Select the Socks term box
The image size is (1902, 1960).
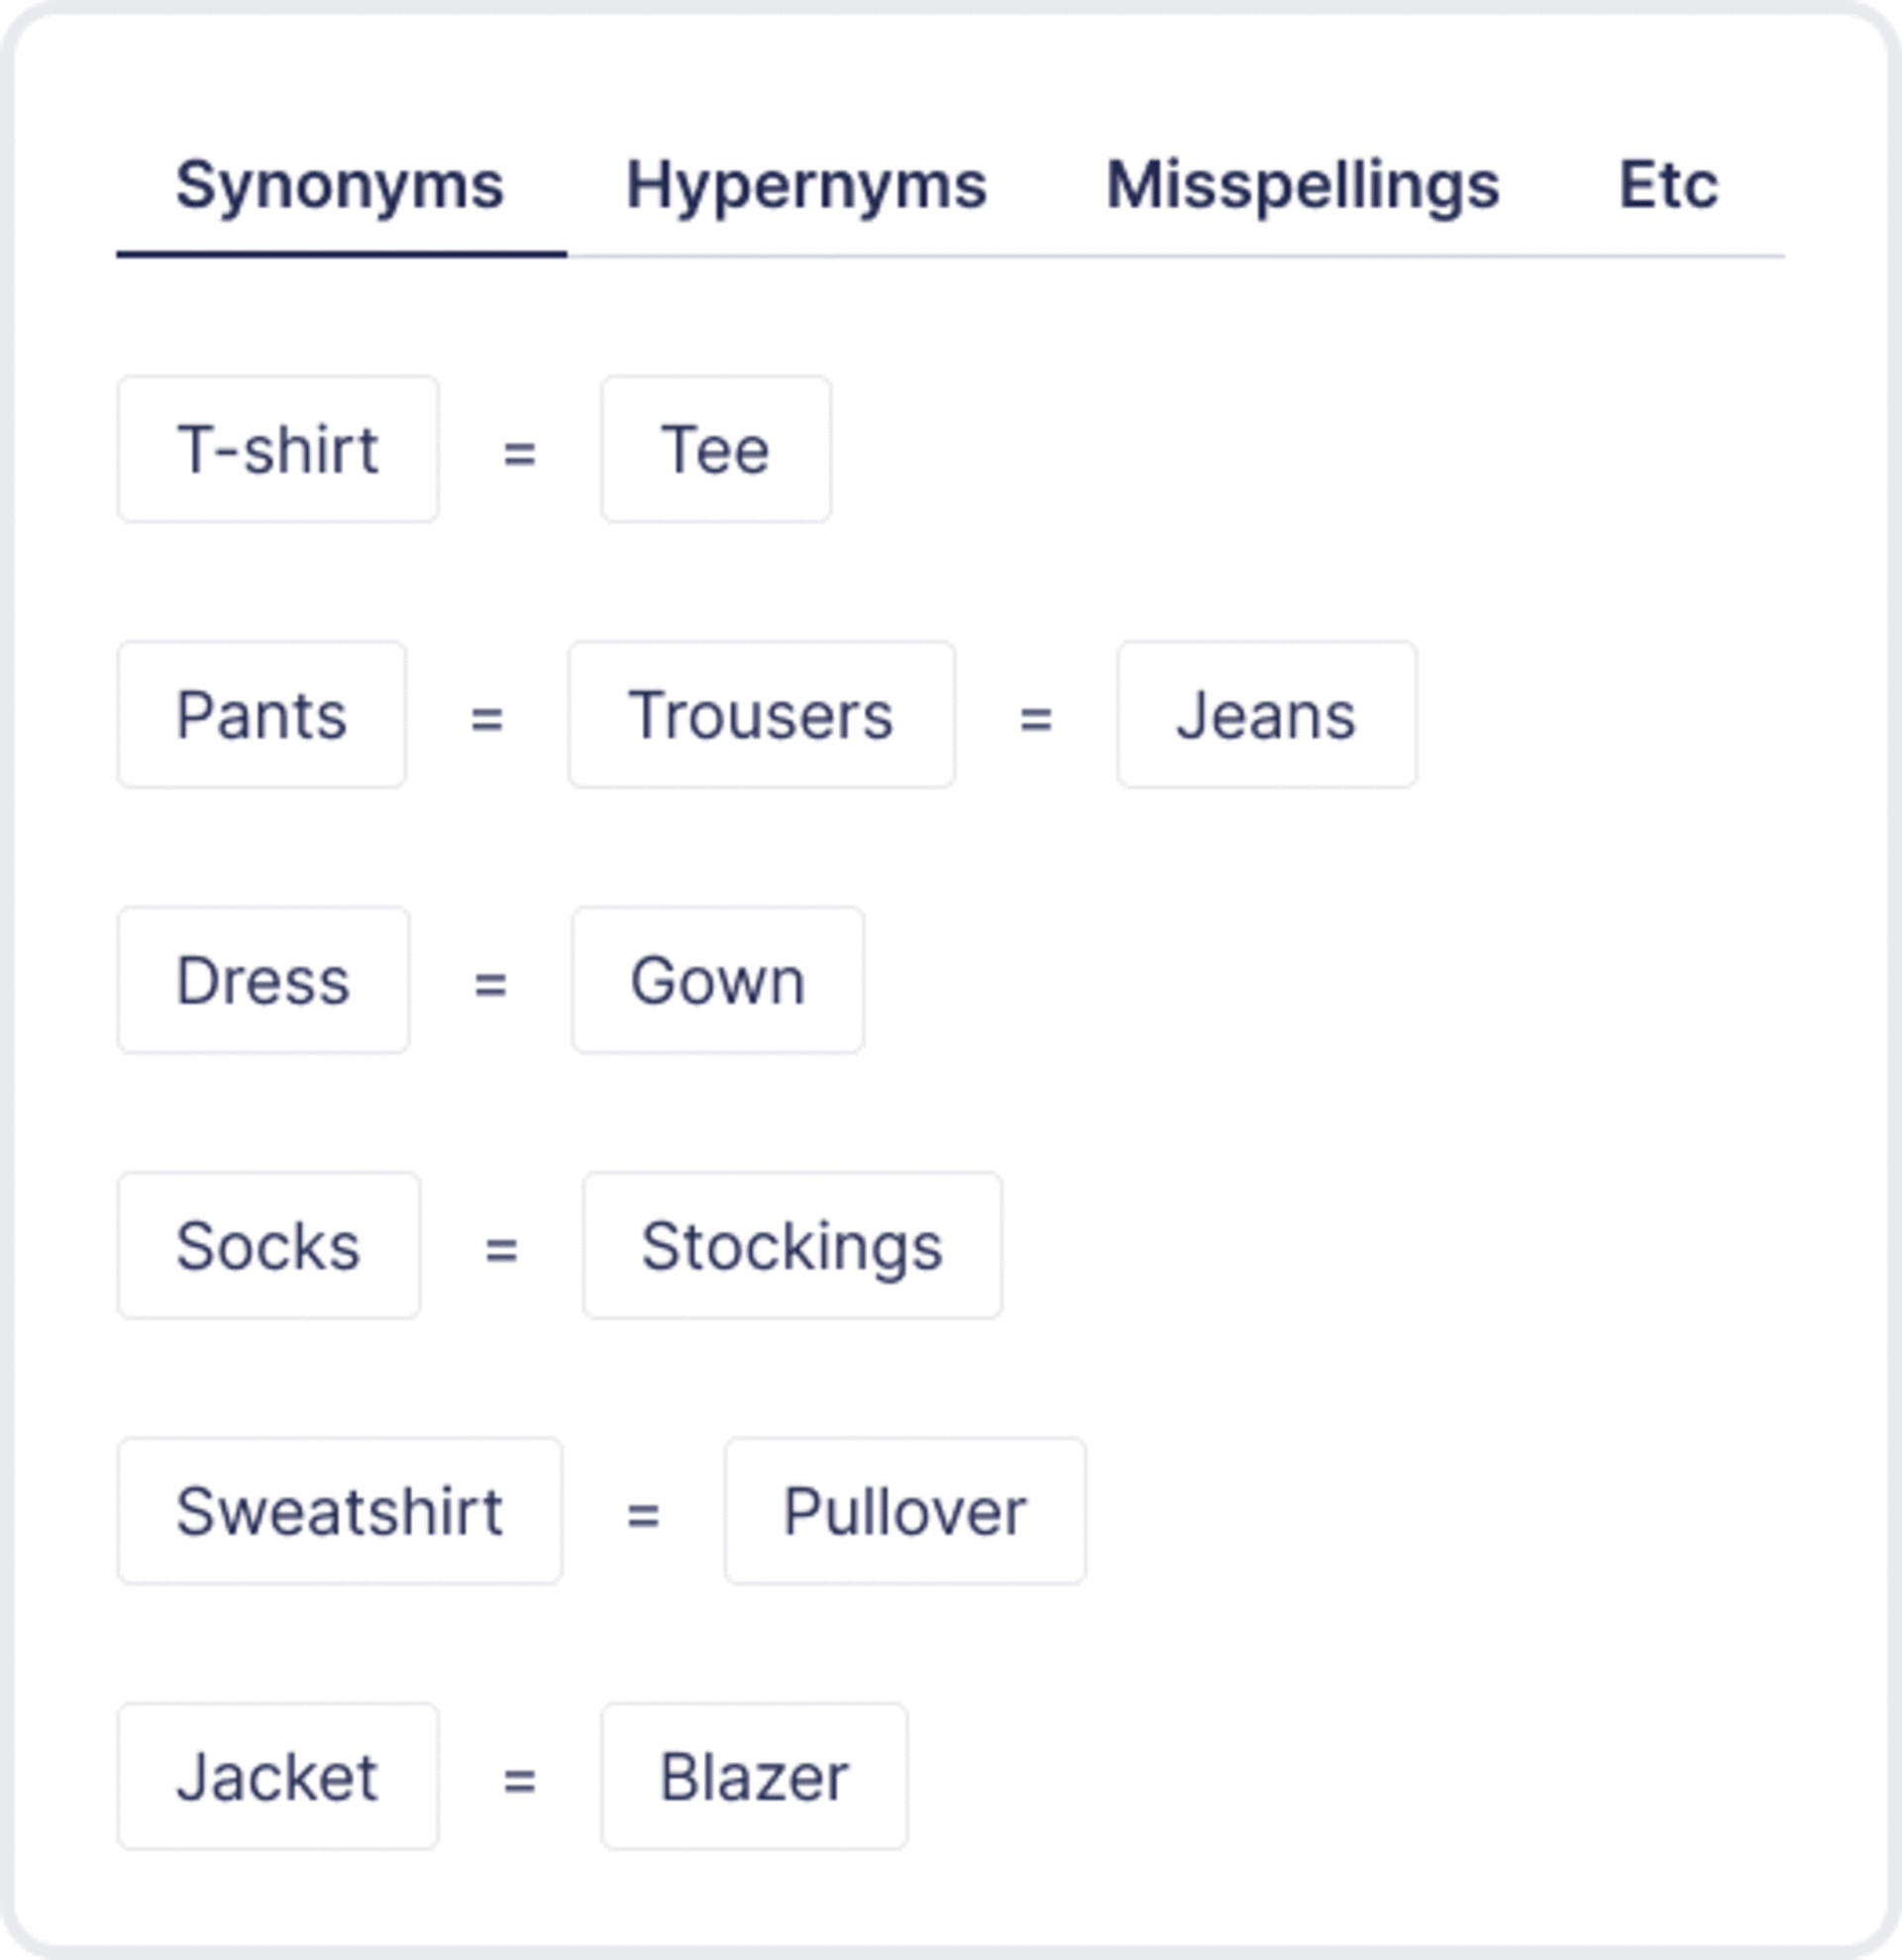tap(269, 1245)
